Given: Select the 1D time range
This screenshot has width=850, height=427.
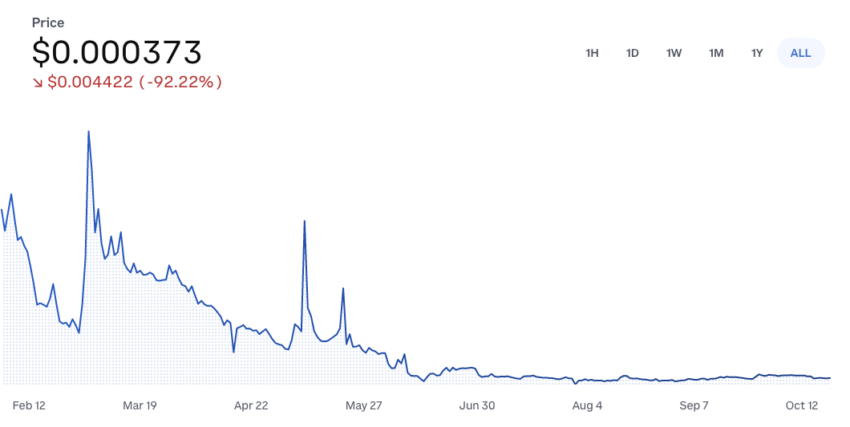Looking at the screenshot, I should (x=632, y=53).
